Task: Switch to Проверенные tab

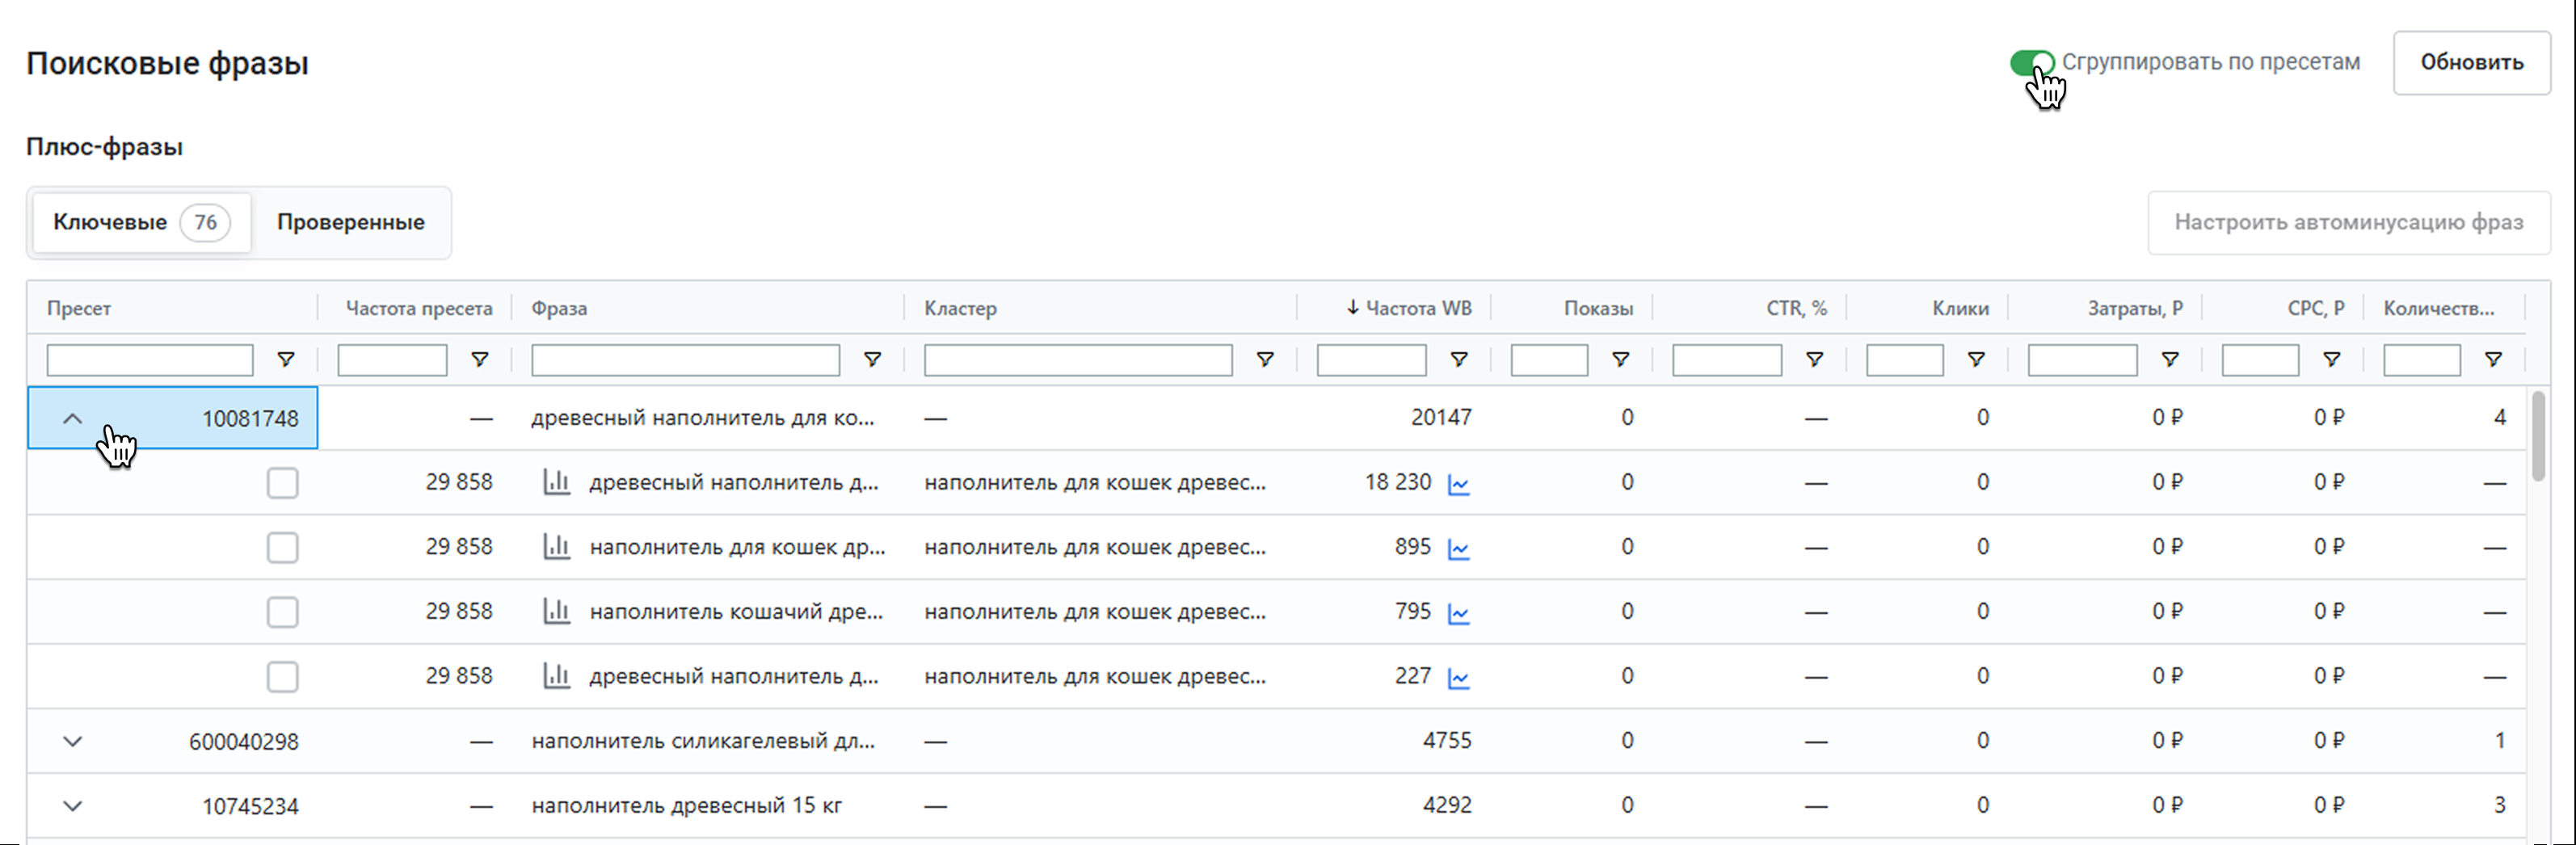Action: [351, 222]
